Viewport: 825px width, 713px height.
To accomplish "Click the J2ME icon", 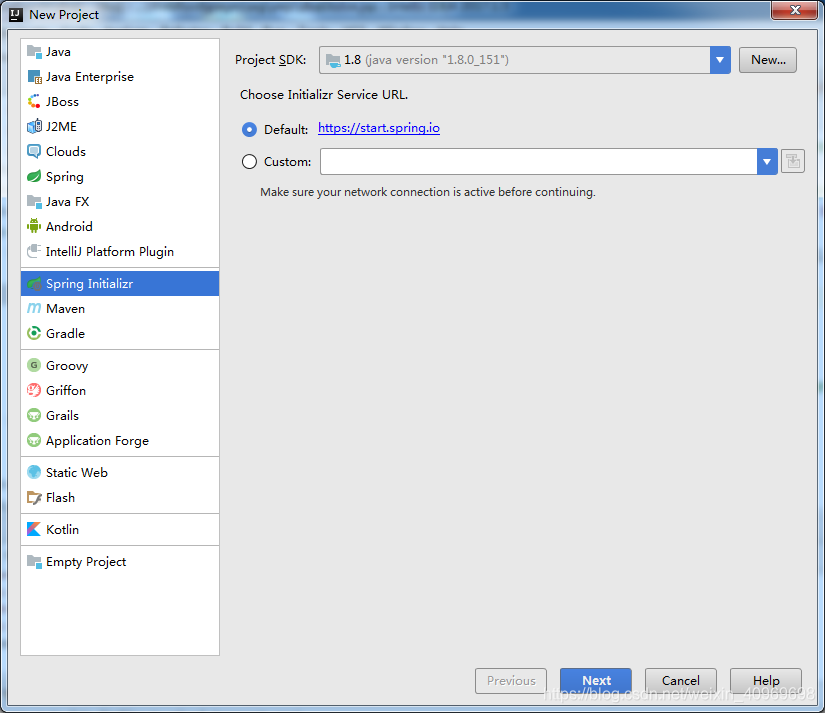I will click(34, 126).
